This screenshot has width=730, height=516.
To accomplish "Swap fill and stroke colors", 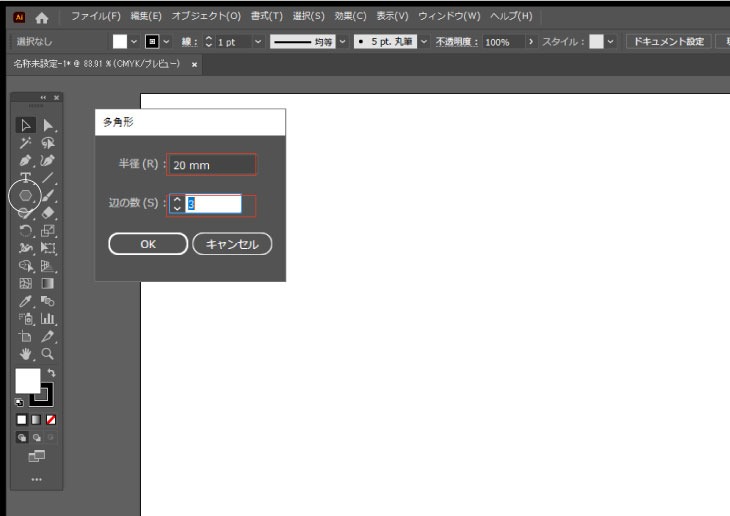I will pos(51,373).
